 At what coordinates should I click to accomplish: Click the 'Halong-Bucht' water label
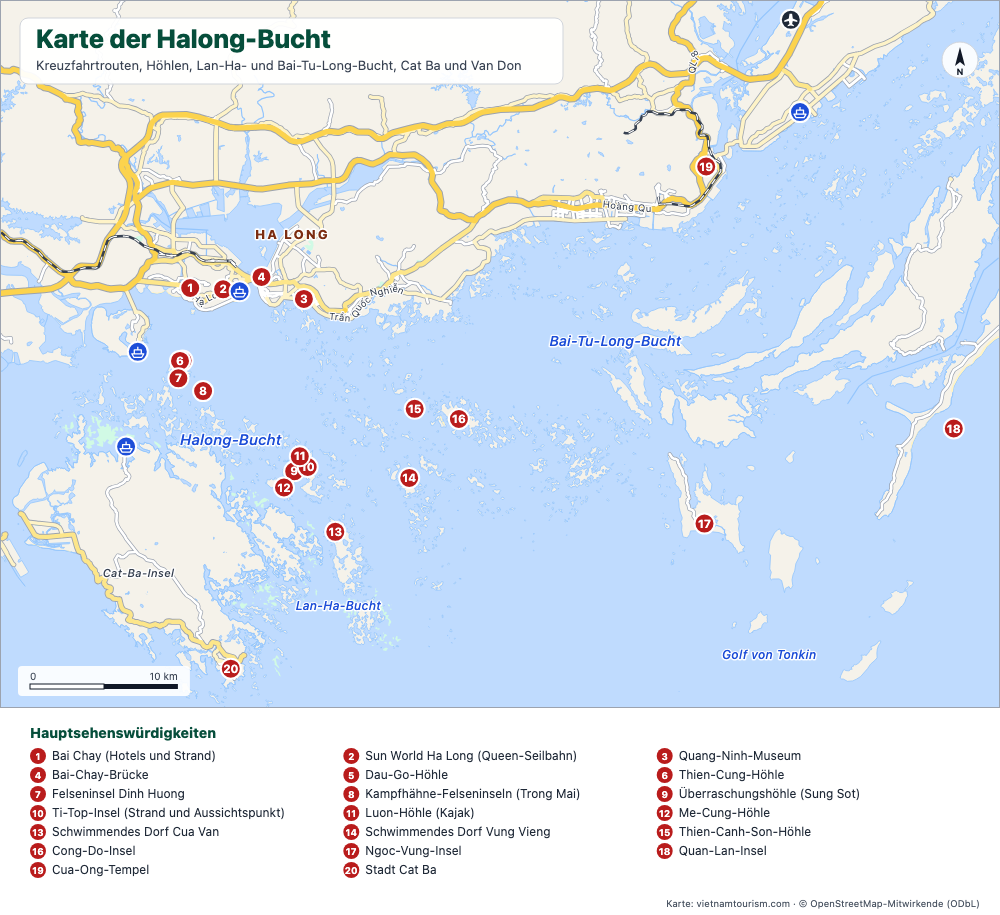click(230, 440)
